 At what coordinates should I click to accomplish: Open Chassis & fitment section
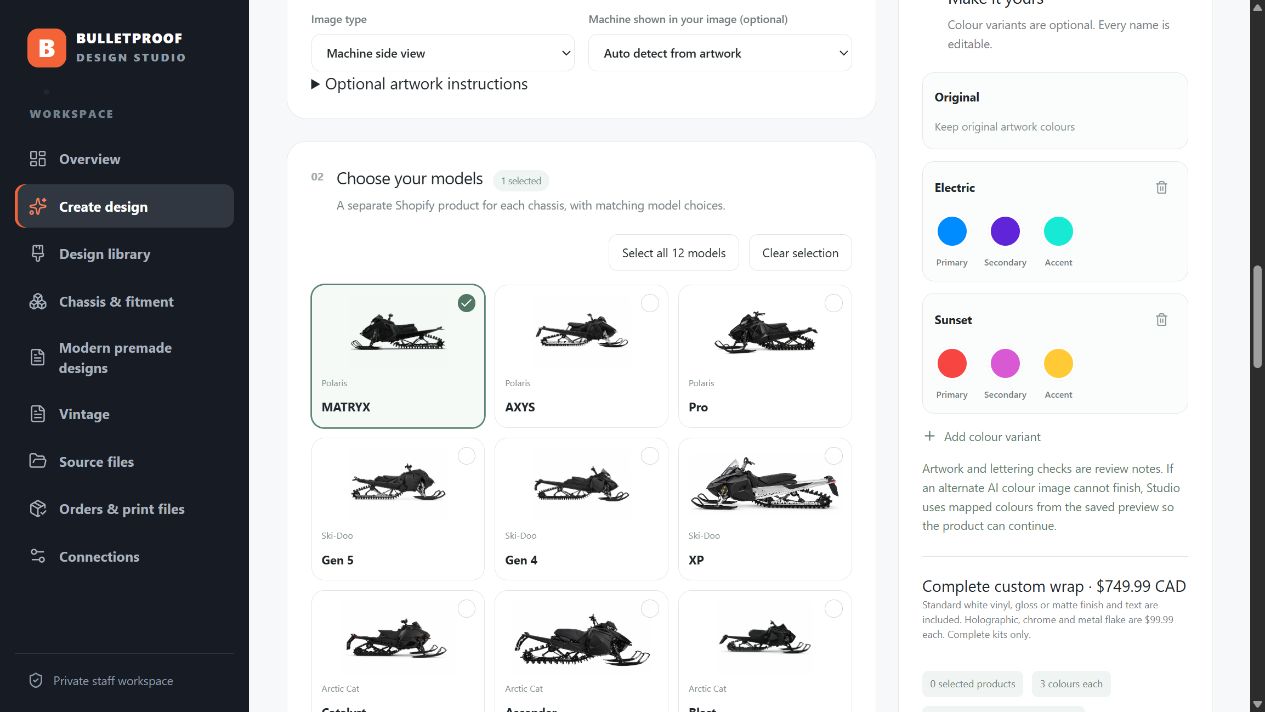click(124, 302)
